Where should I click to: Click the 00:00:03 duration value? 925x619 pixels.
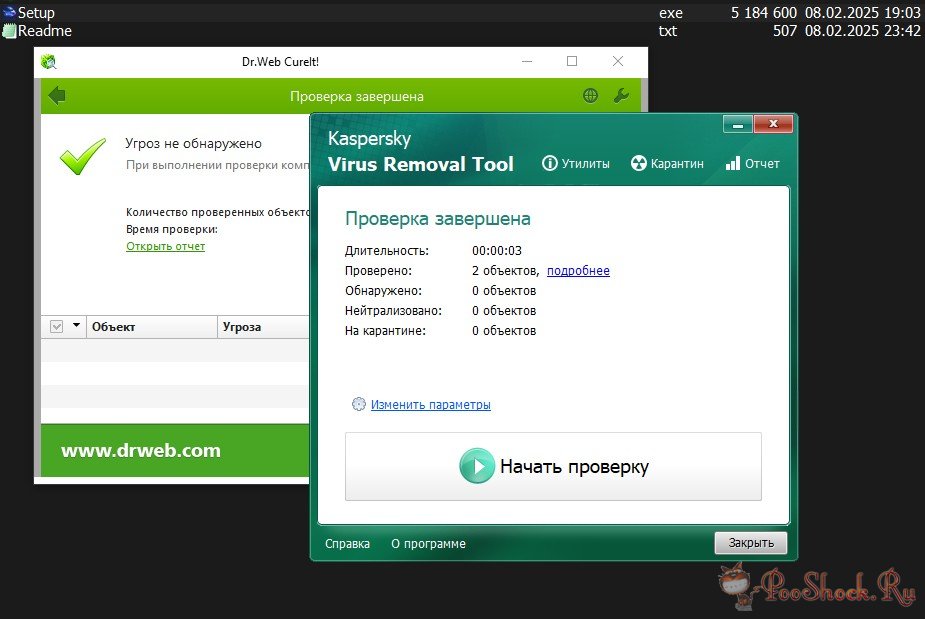coord(497,251)
